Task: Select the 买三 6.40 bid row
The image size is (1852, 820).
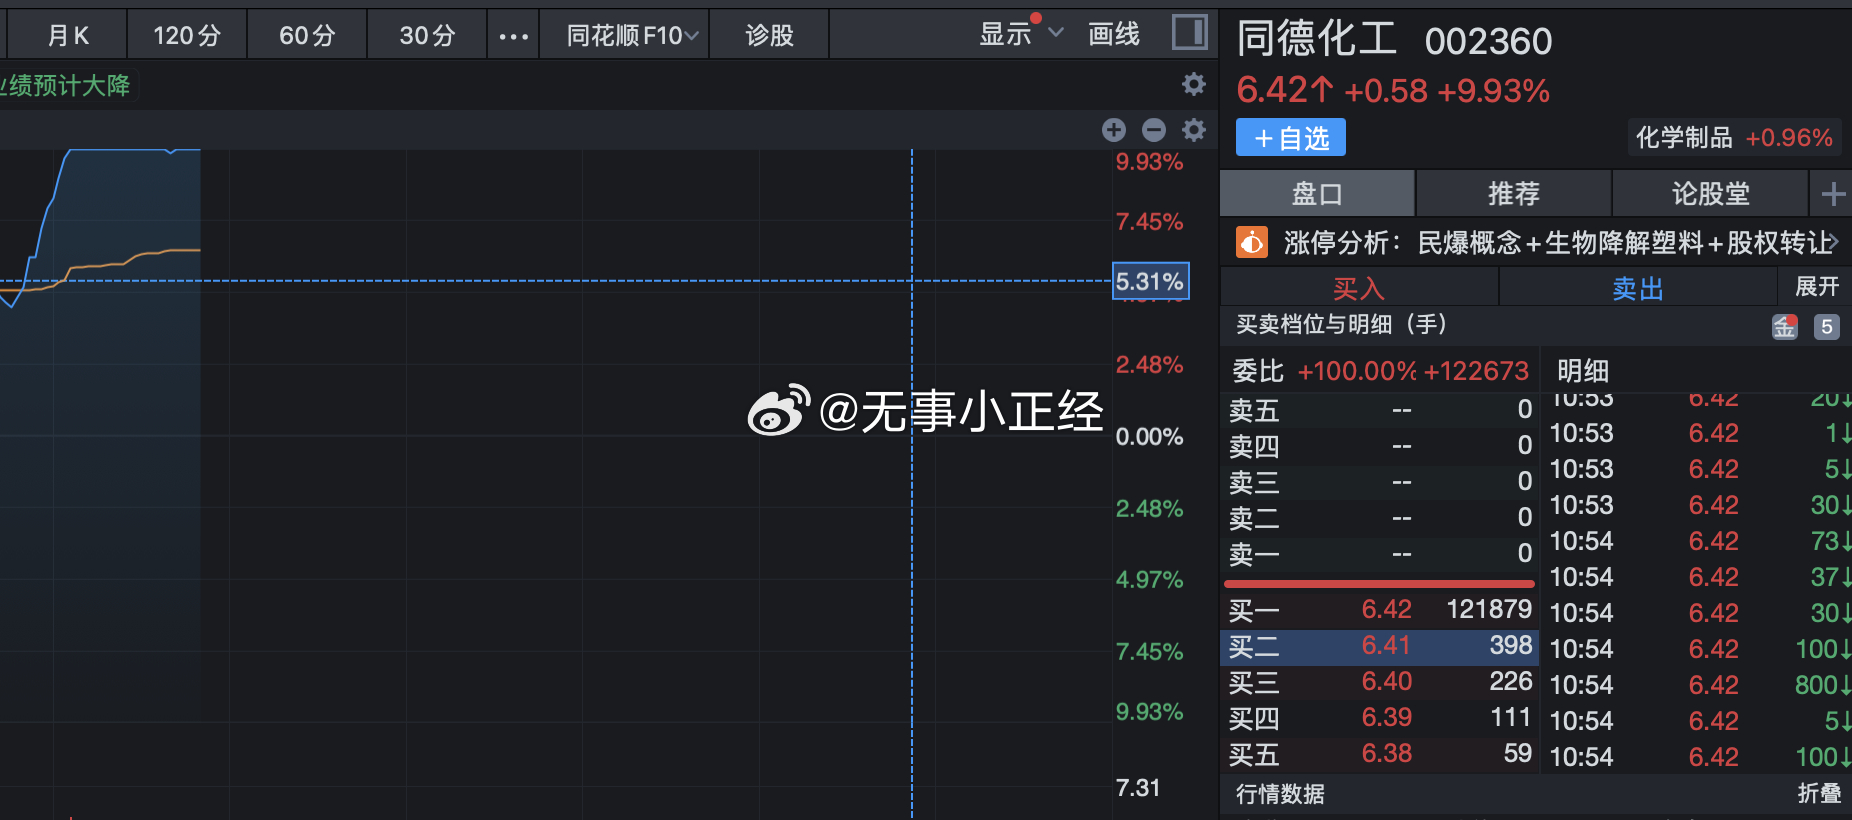Action: pyautogui.click(x=1380, y=682)
